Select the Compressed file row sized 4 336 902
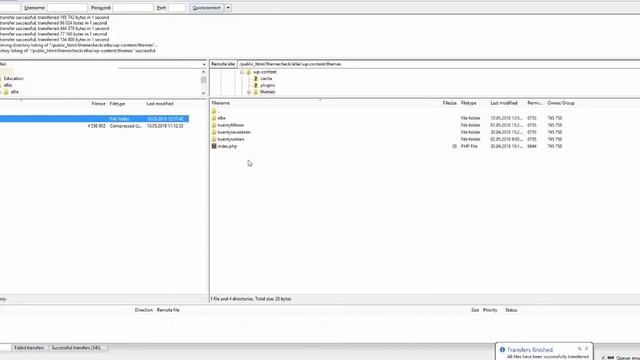The width and height of the screenshot is (640, 360). coord(94,126)
